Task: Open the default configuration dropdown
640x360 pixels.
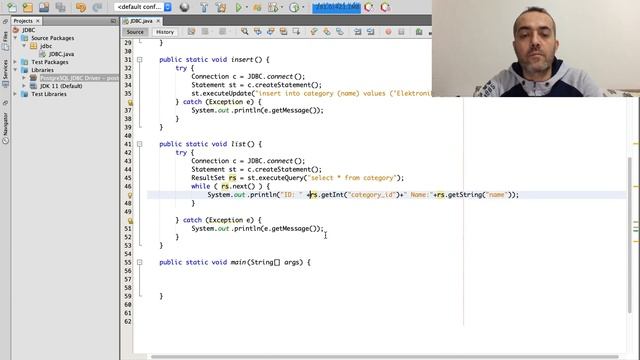Action: [143, 7]
